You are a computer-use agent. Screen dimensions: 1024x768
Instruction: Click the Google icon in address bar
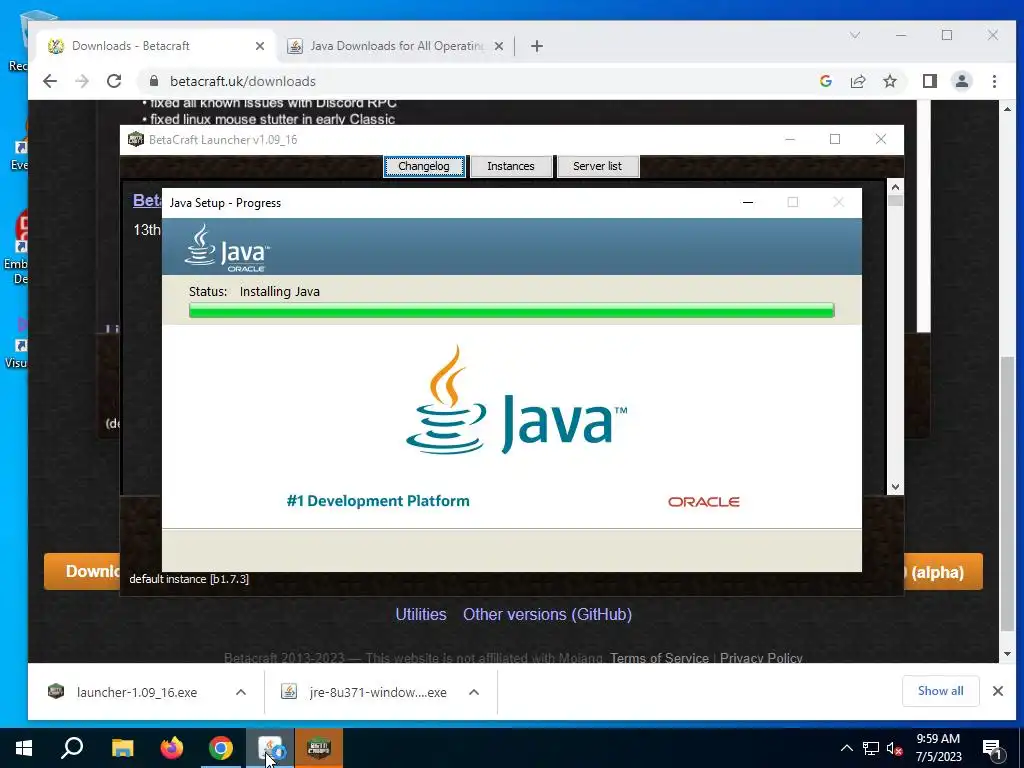pyautogui.click(x=825, y=81)
